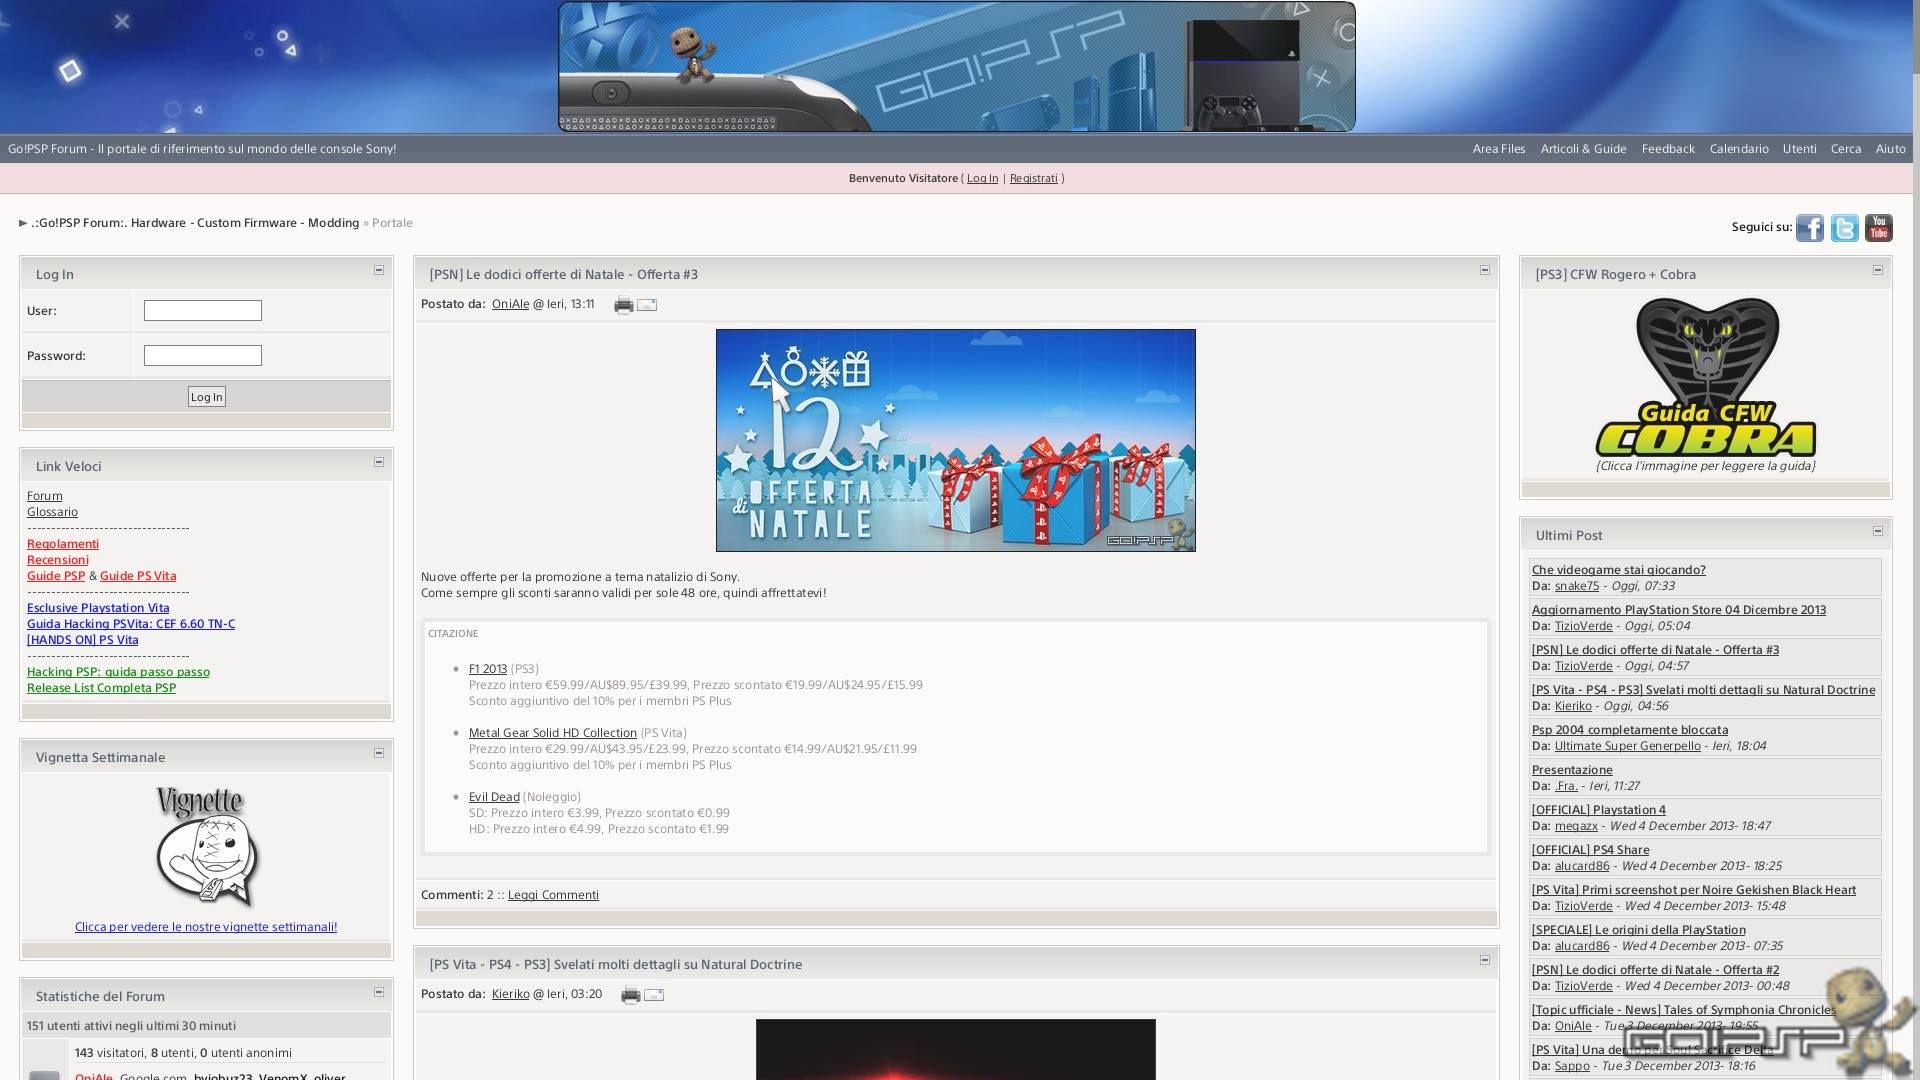Collapse the Statistiche del Forum panel
The image size is (1920, 1080).
tap(379, 992)
